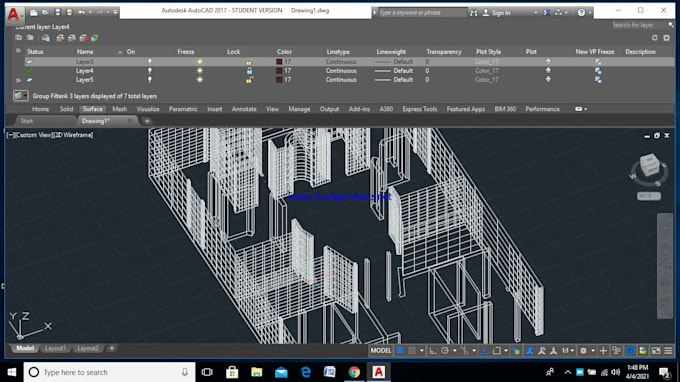Switch to the Home ribbon tab

[x=40, y=109]
